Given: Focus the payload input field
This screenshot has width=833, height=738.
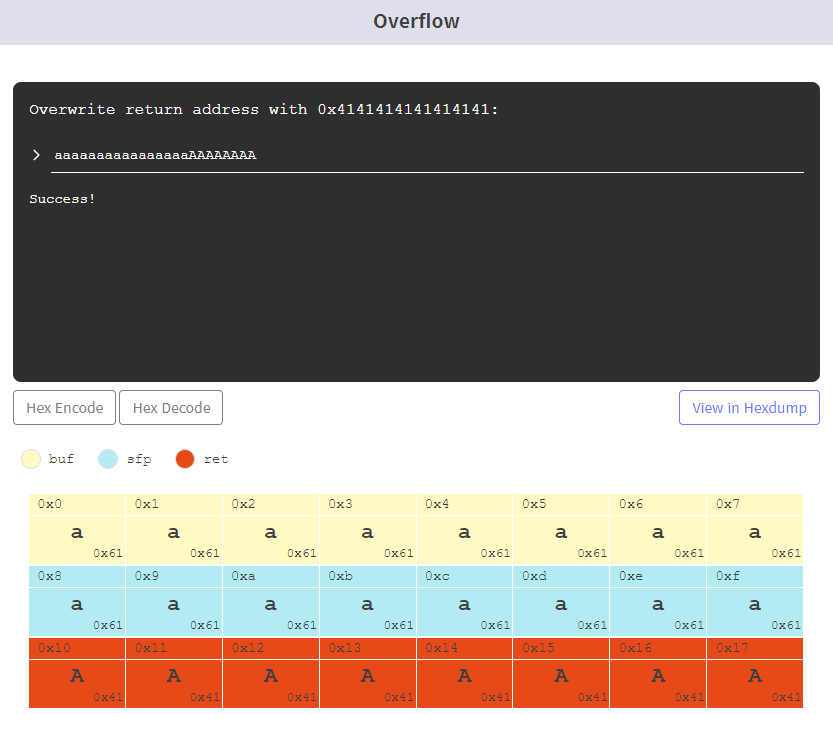Looking at the screenshot, I should coord(427,156).
